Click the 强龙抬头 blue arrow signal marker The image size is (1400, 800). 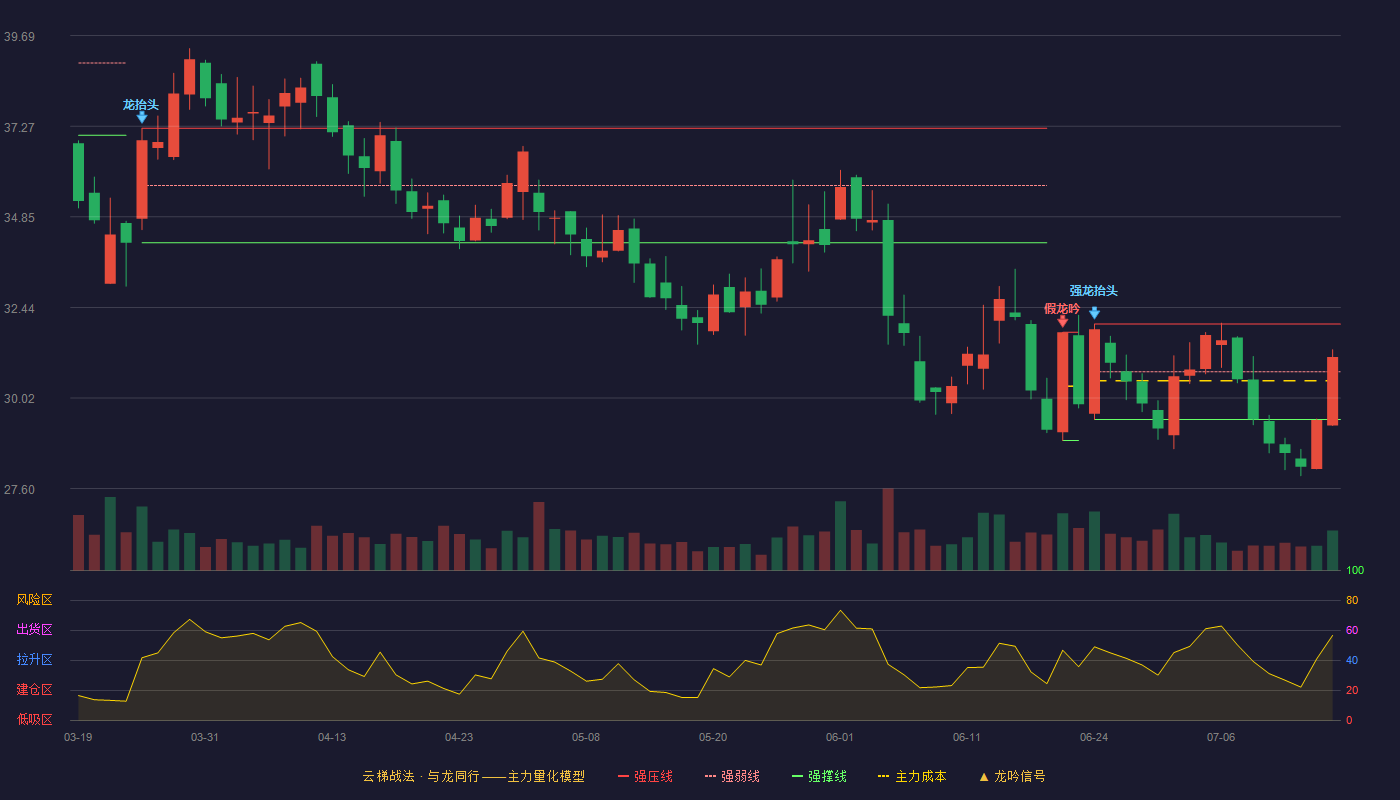coord(1094,313)
